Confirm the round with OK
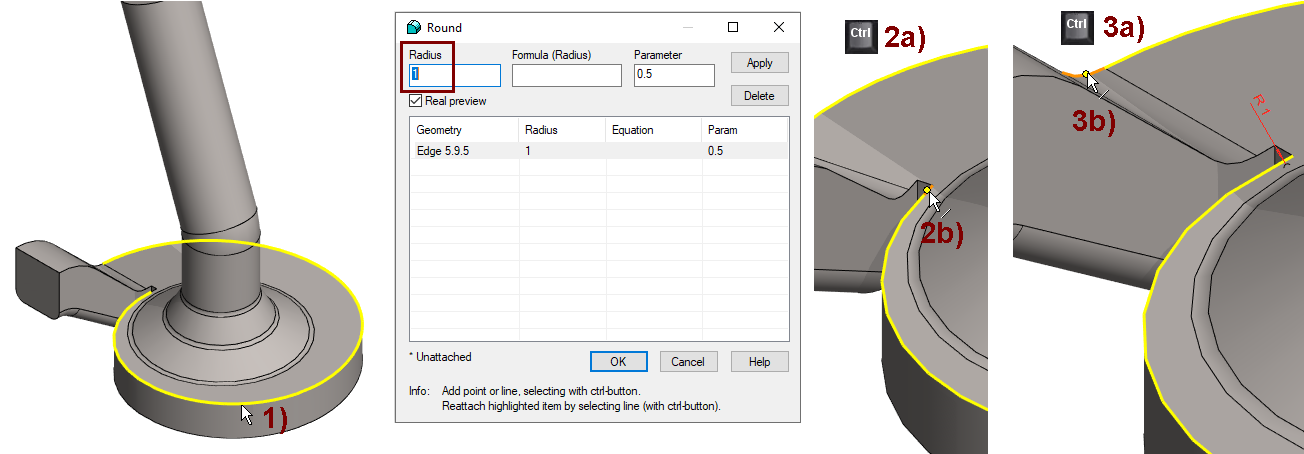Screen dimensions: 1304x454 618,362
